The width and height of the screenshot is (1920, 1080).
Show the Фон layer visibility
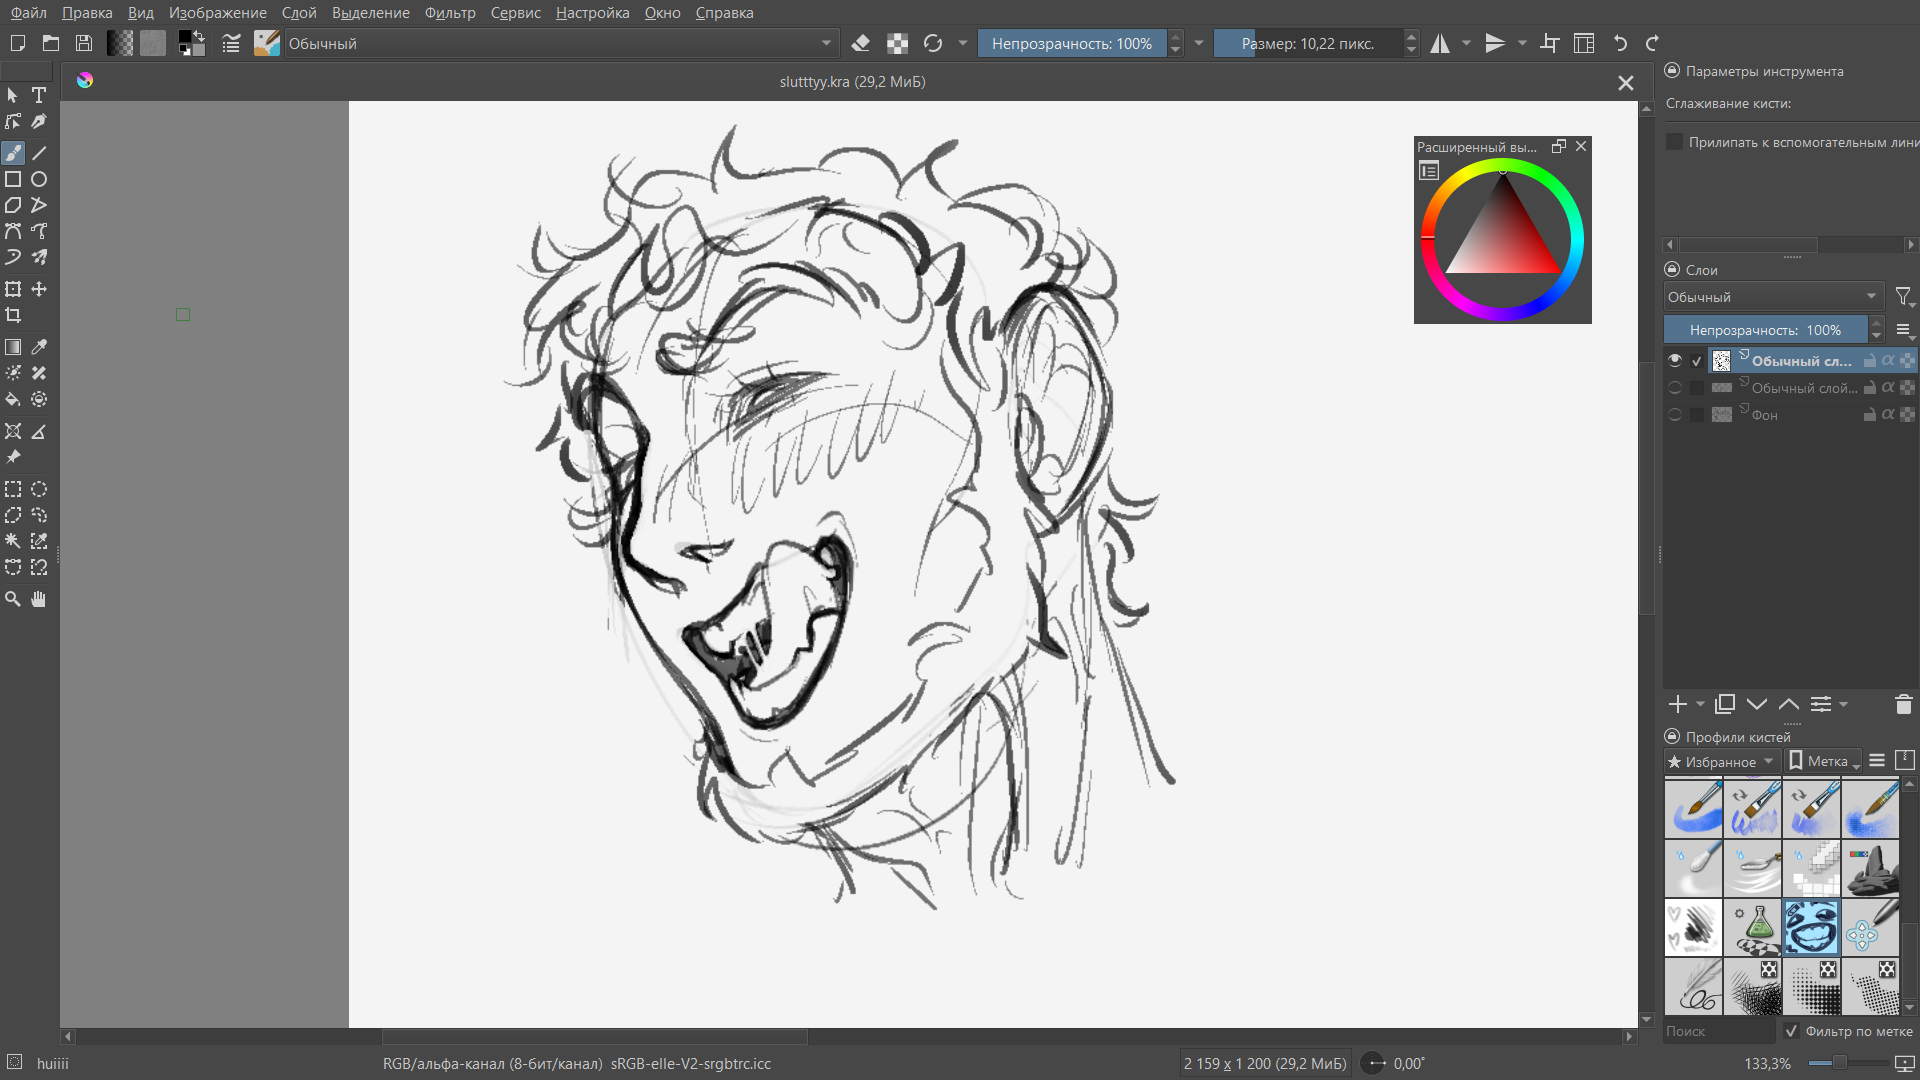coord(1675,414)
